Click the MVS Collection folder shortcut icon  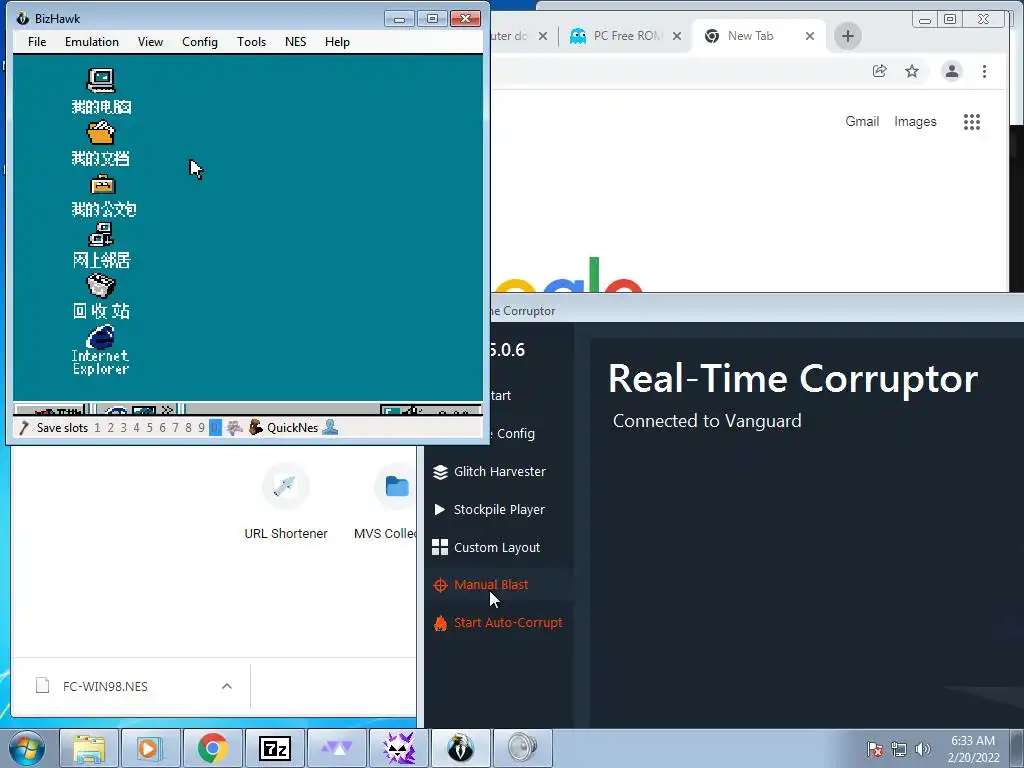coord(396,487)
